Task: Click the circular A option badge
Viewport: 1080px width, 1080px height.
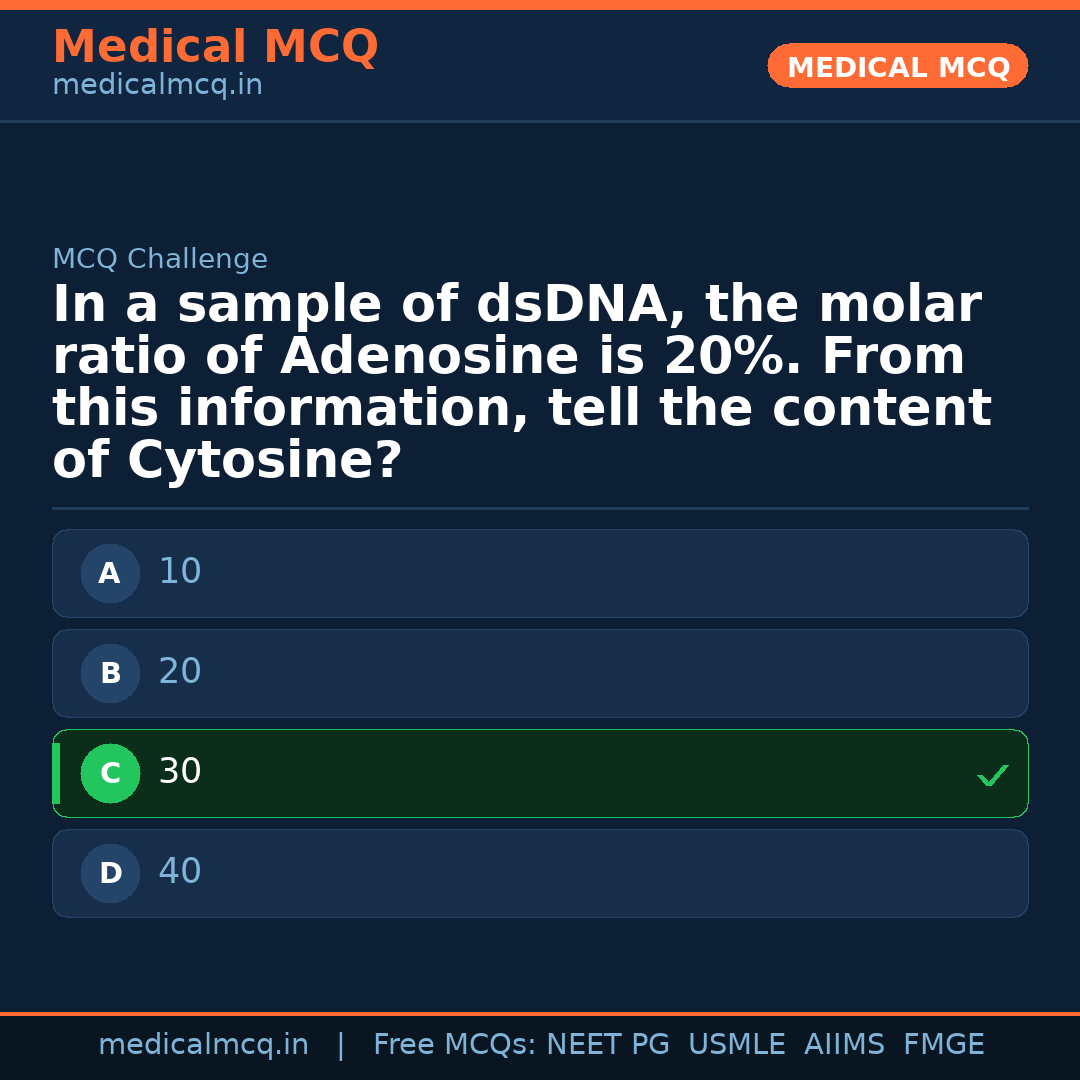Action: point(110,574)
